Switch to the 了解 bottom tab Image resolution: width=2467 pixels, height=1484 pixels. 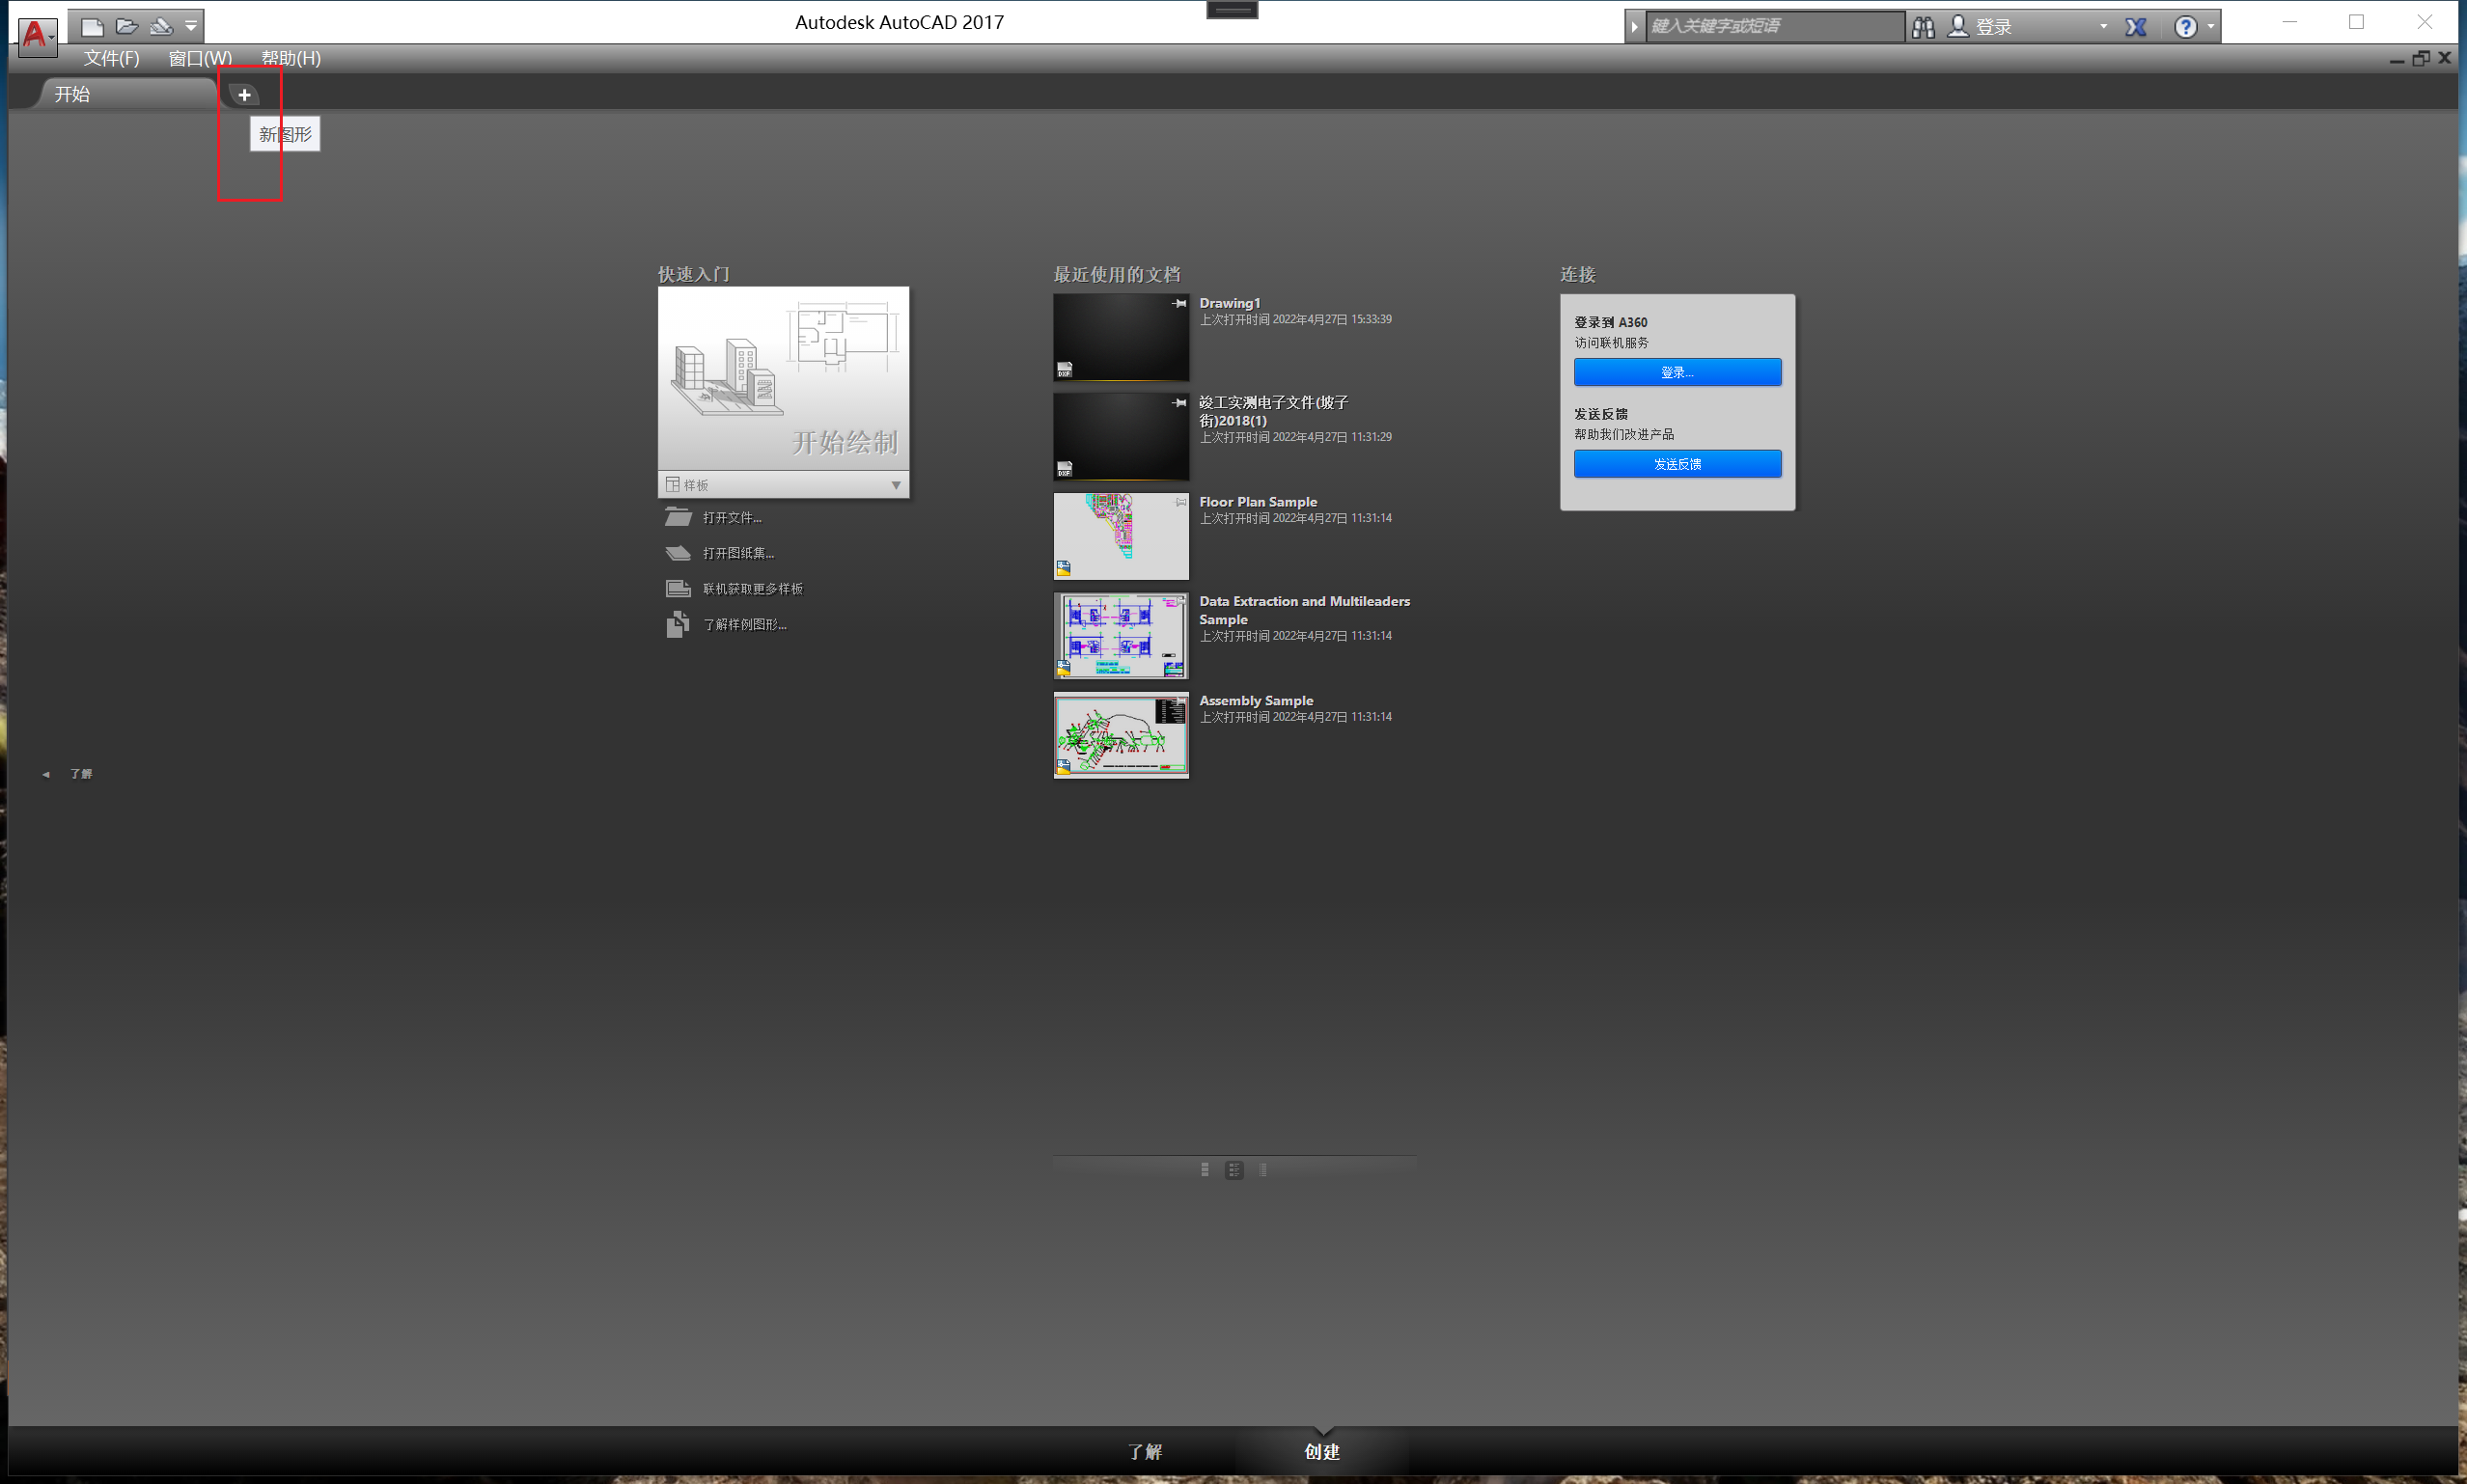point(1145,1451)
